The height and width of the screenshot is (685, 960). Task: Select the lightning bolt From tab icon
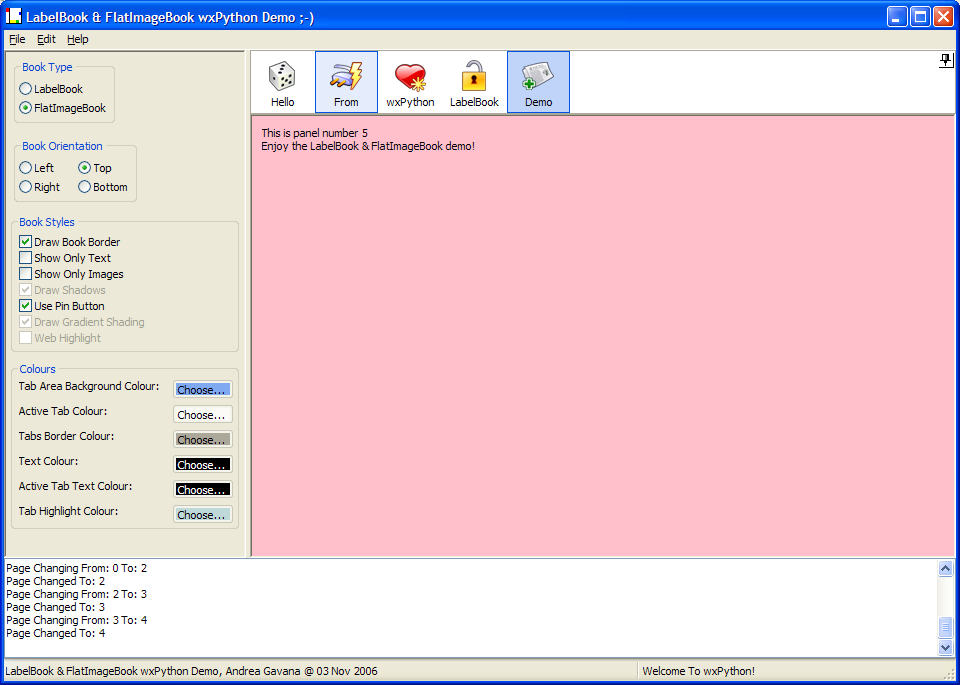[x=346, y=77]
